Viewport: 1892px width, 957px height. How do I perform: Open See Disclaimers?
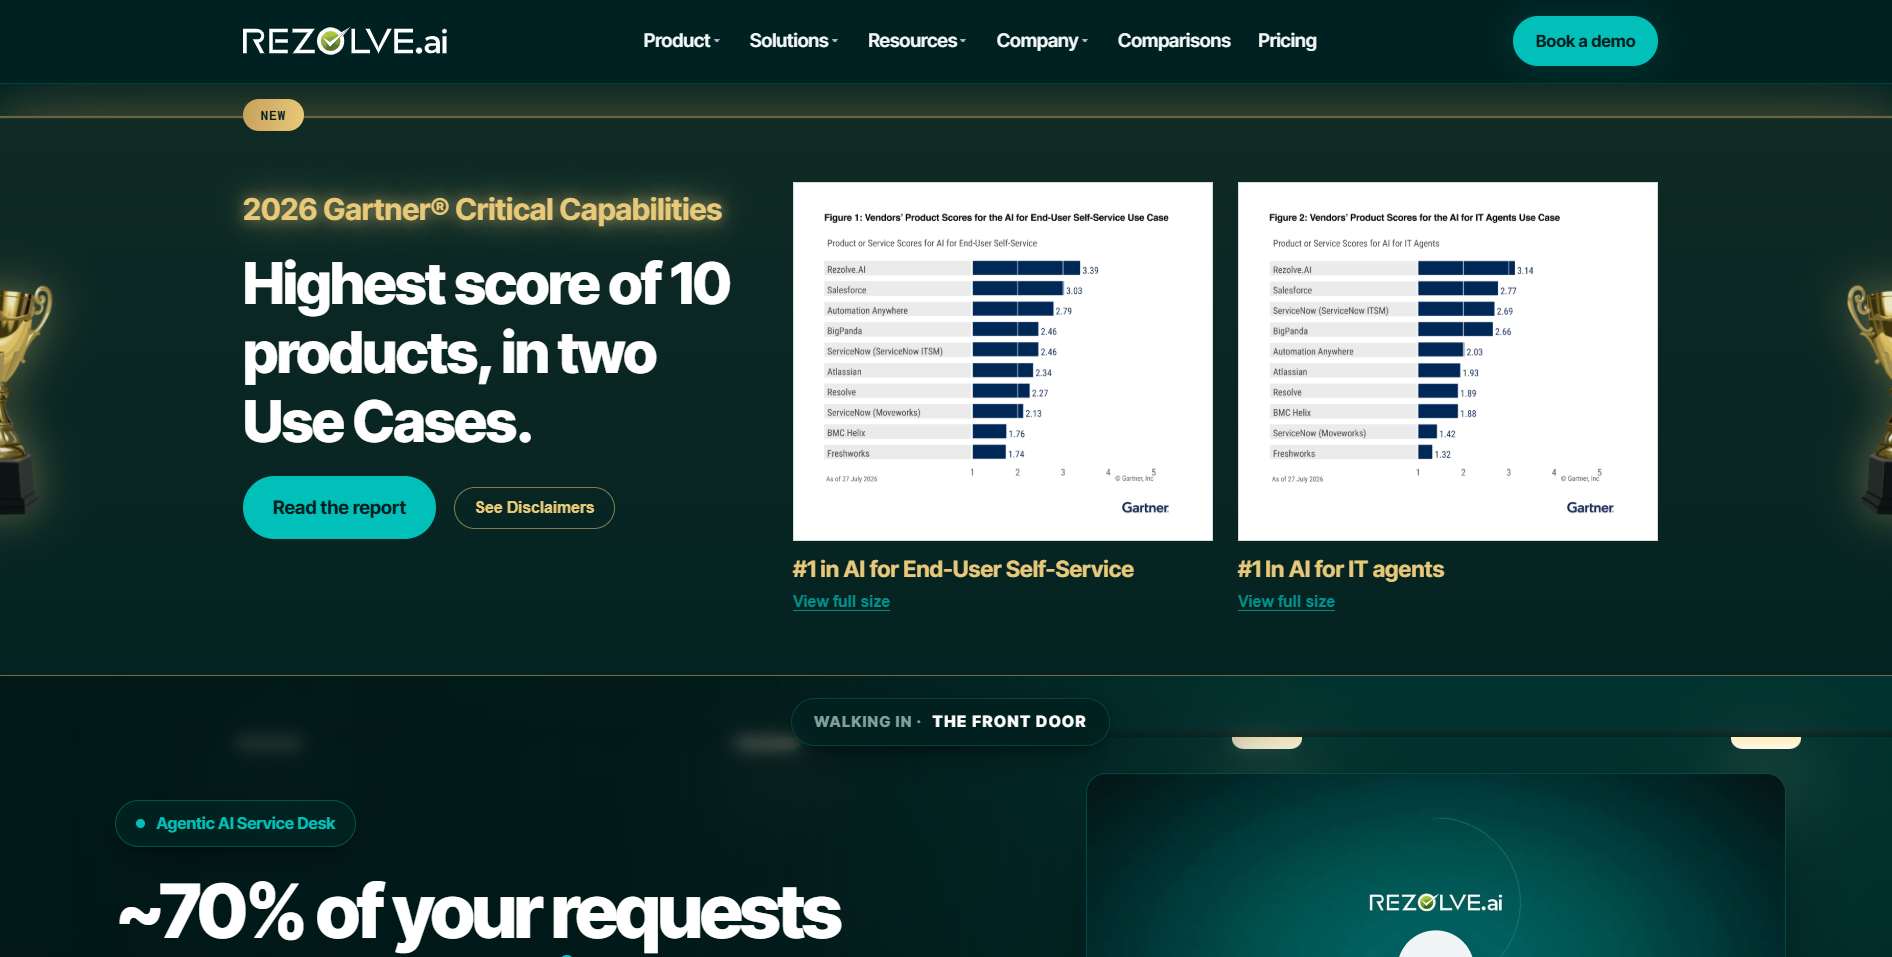point(534,508)
